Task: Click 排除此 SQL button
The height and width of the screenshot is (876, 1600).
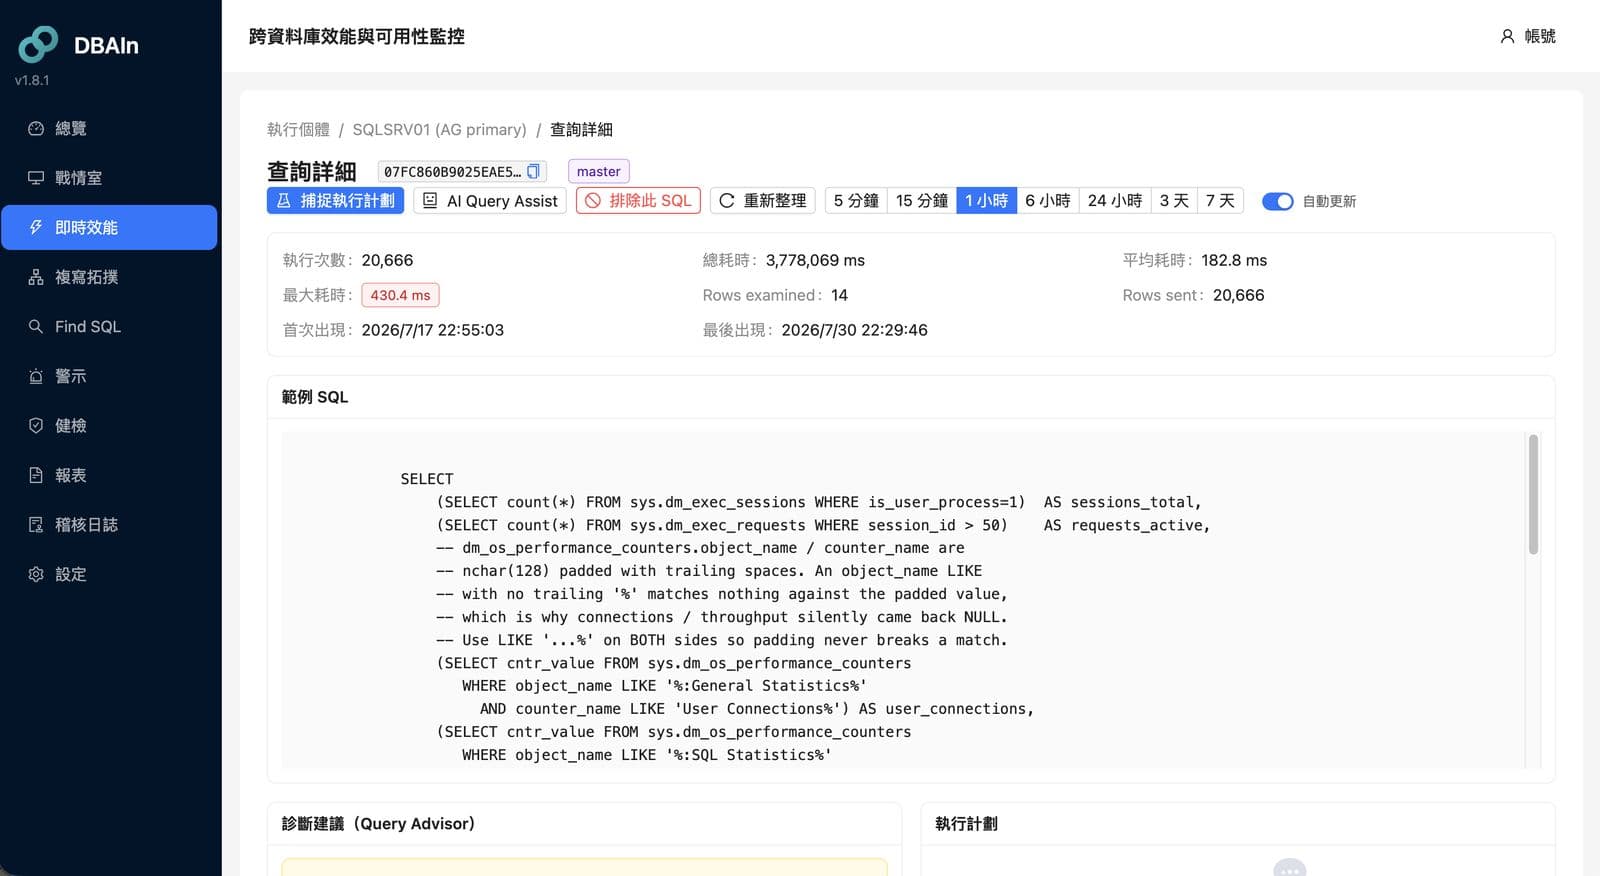Action: [638, 200]
